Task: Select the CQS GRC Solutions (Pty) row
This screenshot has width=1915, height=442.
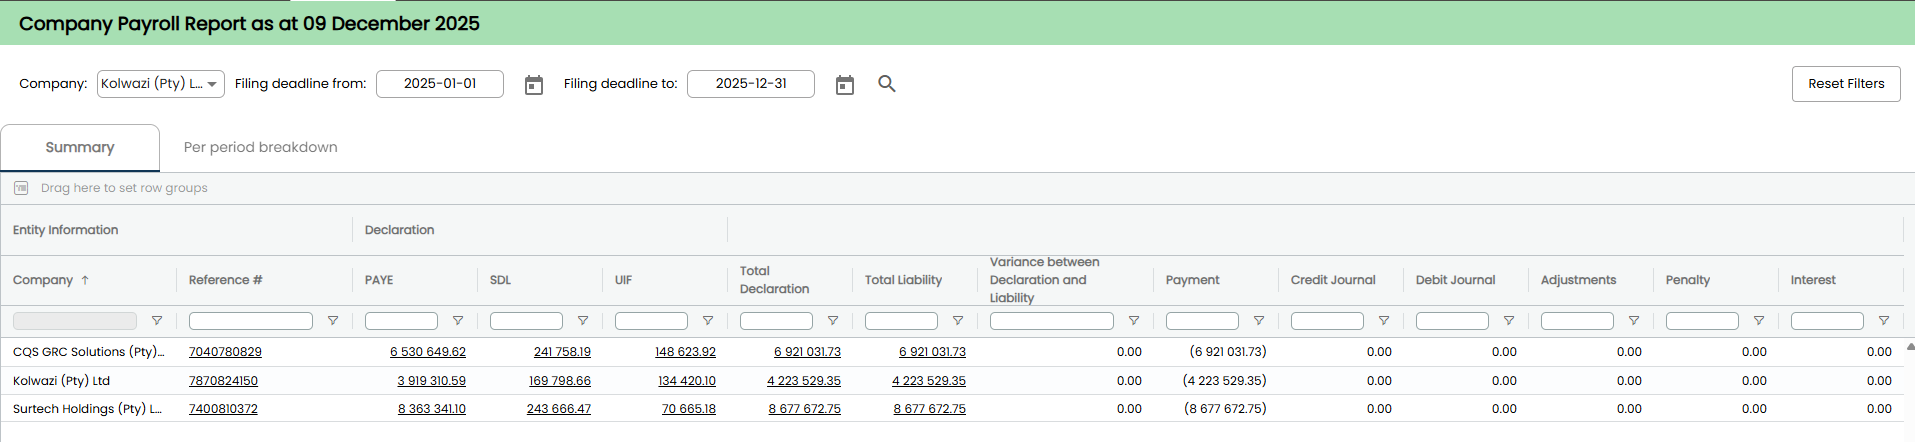Action: coord(88,352)
